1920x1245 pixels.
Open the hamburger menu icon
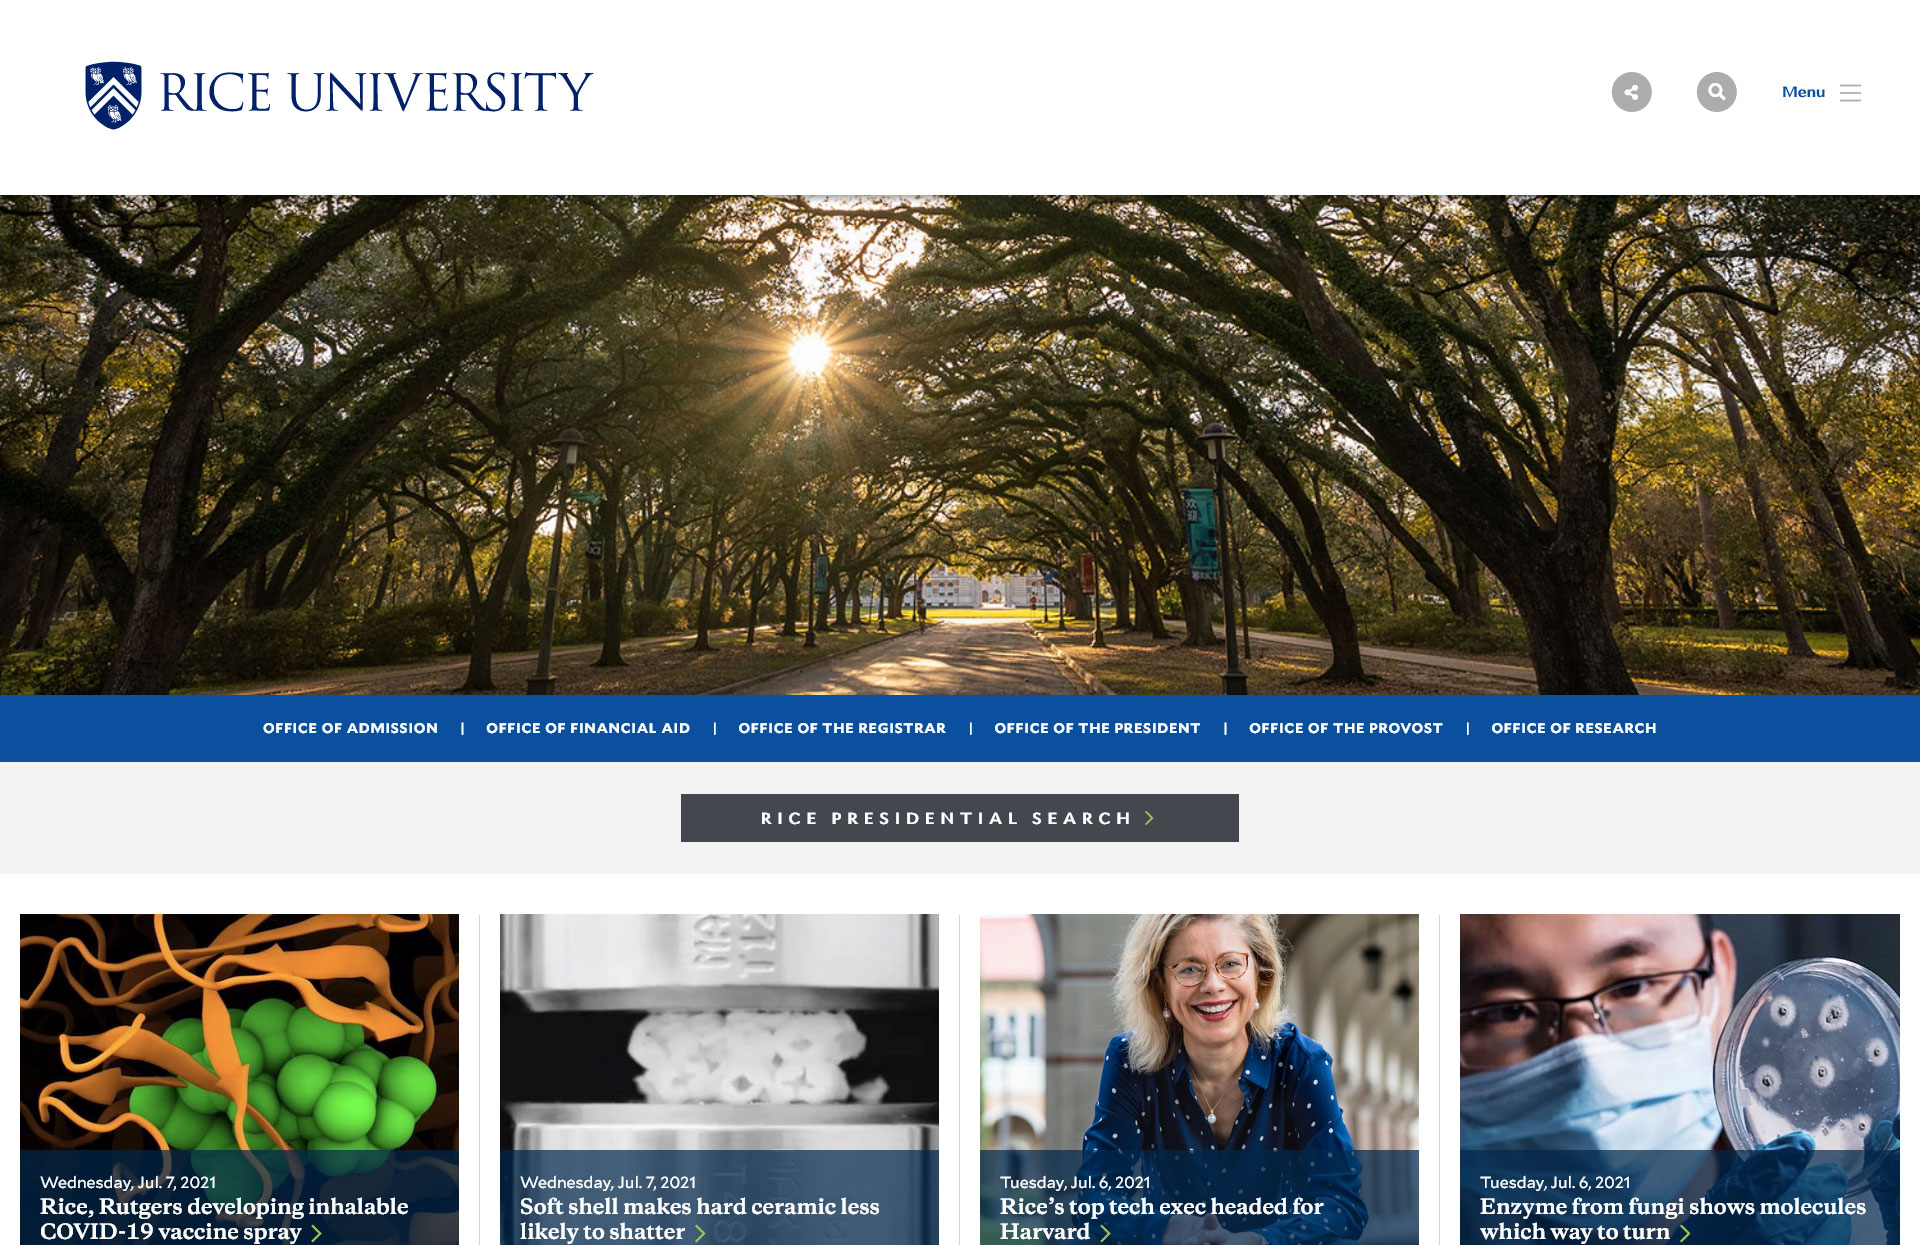[x=1850, y=93]
